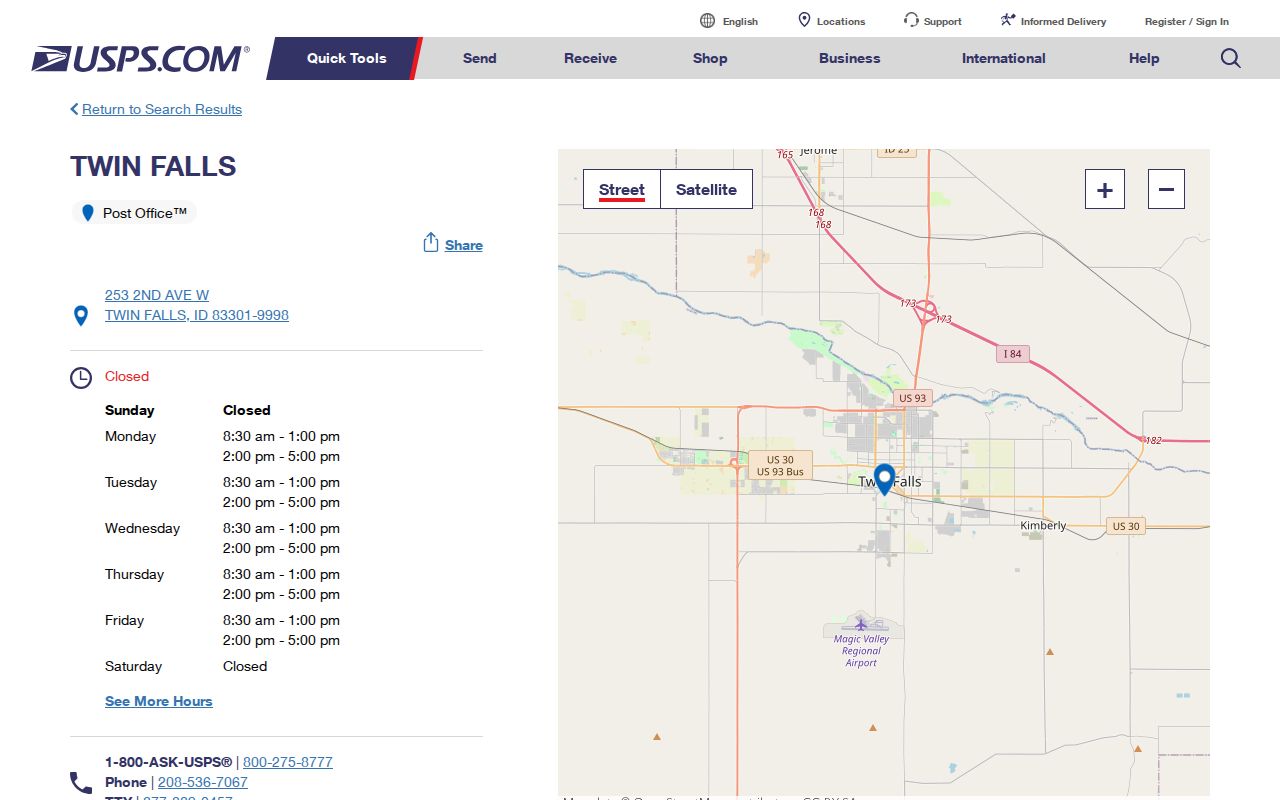This screenshot has width=1280, height=800.
Task: Click TWIN FALLS, ID 83301-9998 link
Action: pos(197,315)
